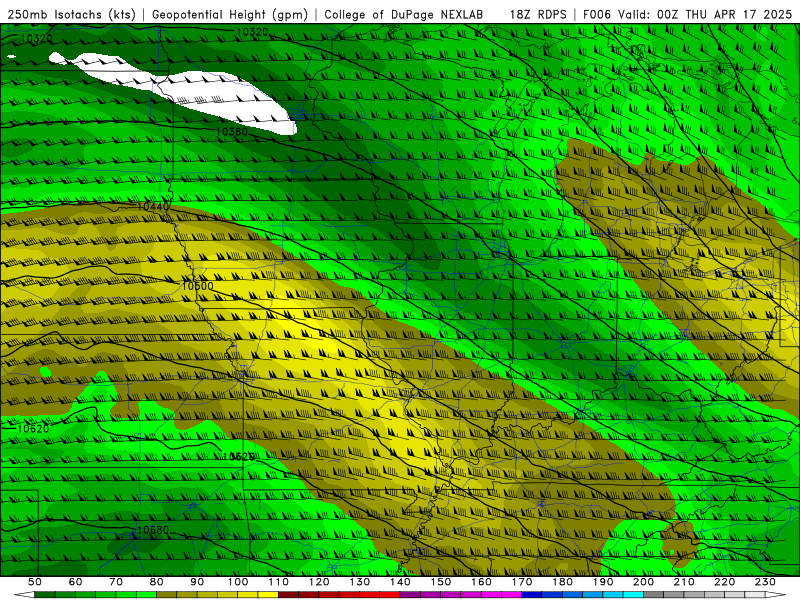
Task: Click the '18Z RDPS' model run label
Action: tap(538, 14)
